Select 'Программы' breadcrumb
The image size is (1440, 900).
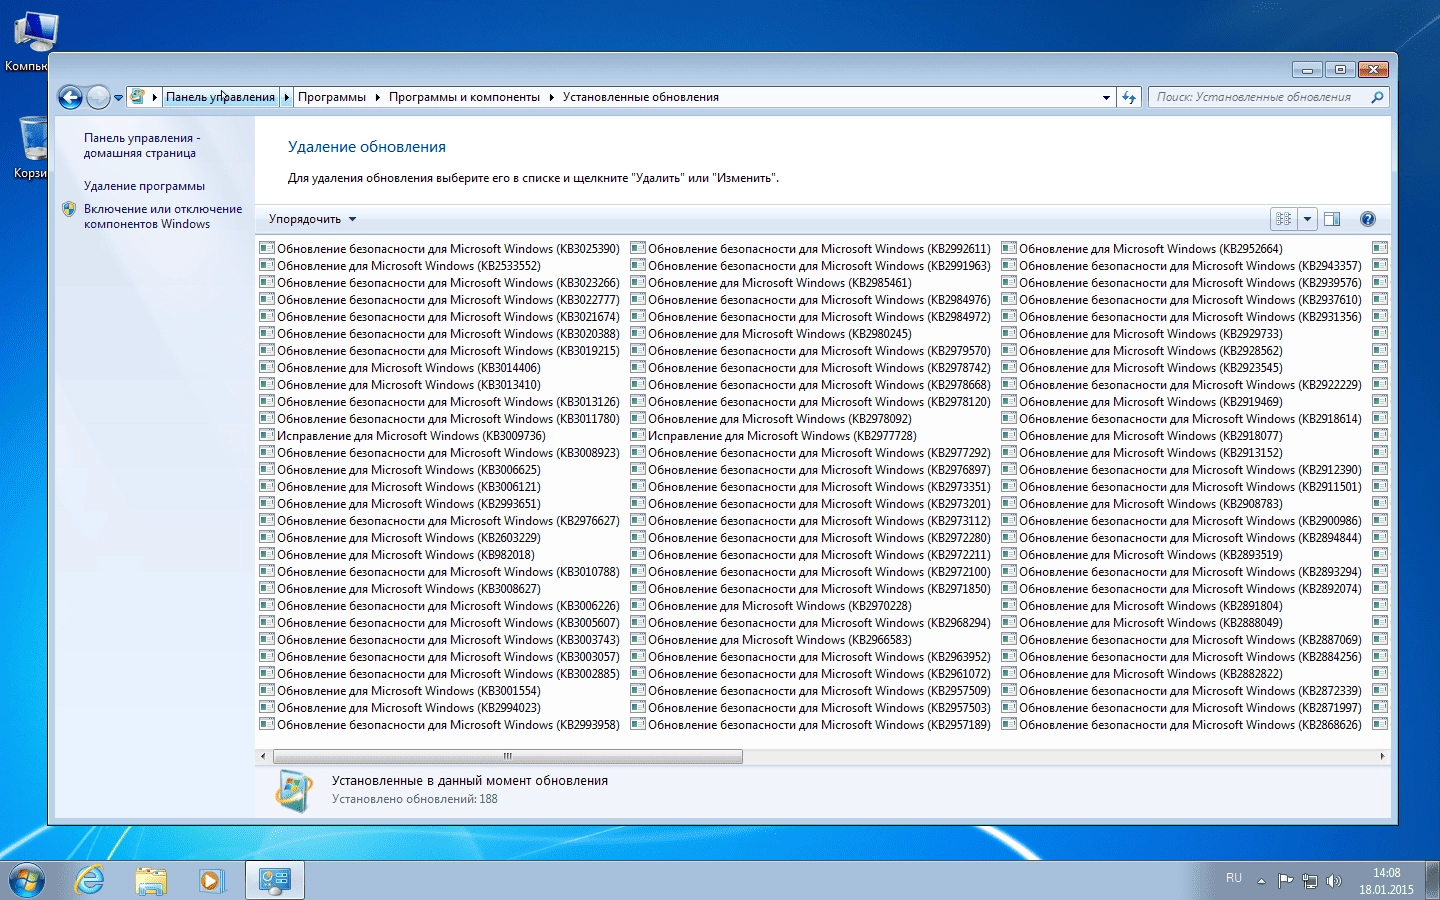pos(332,97)
